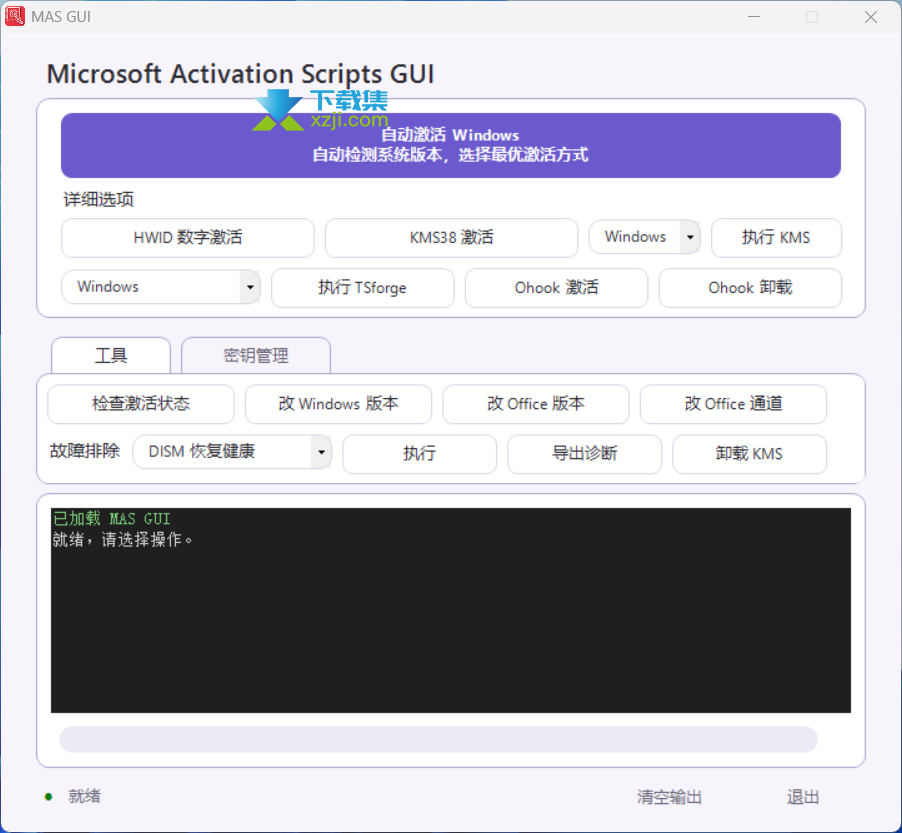The height and width of the screenshot is (833, 902).
Task: Click 改 Office 版本 button
Action: tap(536, 404)
